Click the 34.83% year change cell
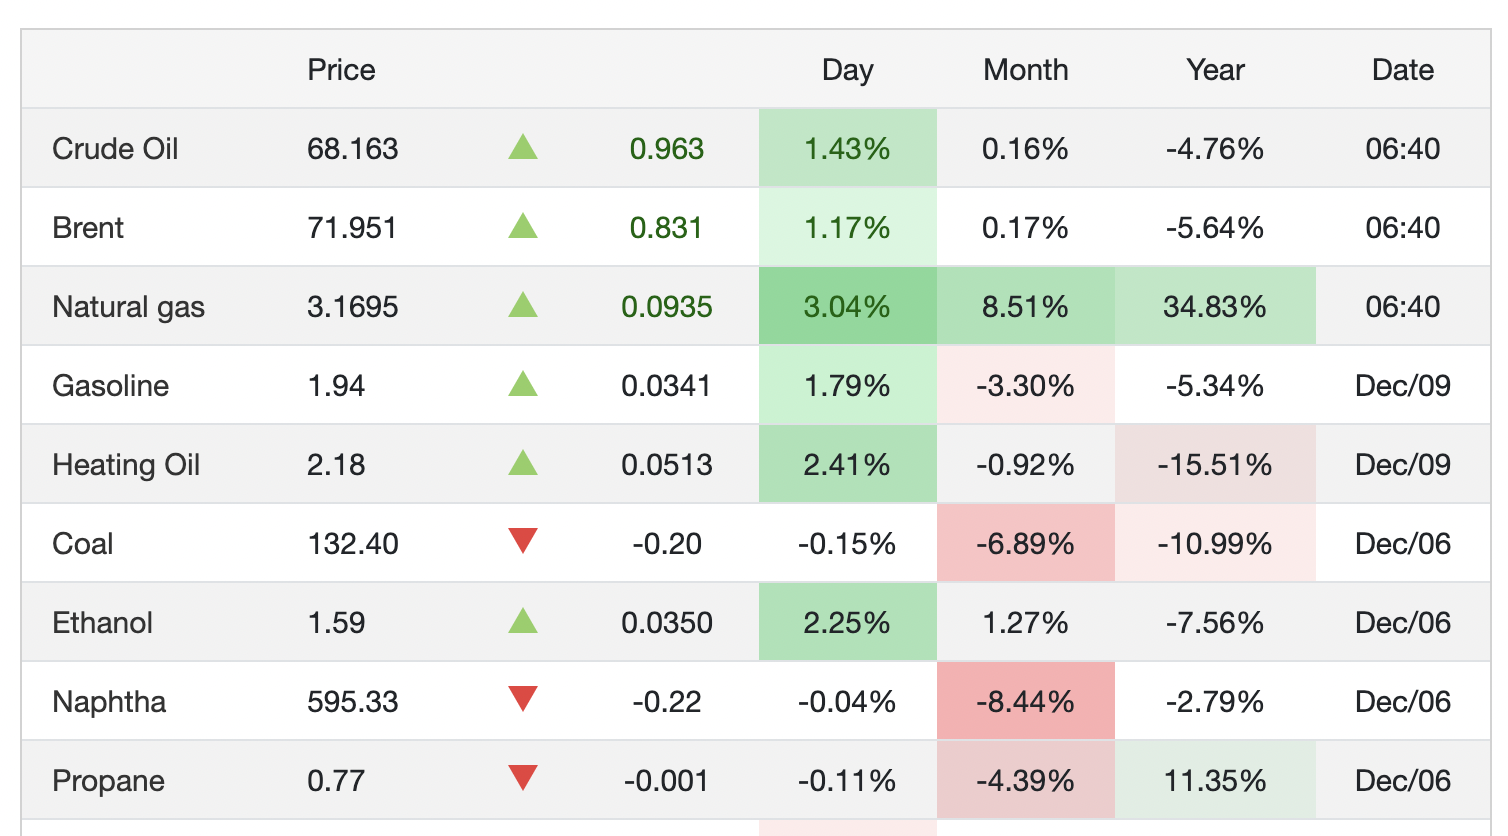Screen dimensions: 1508x836 click(x=1215, y=306)
